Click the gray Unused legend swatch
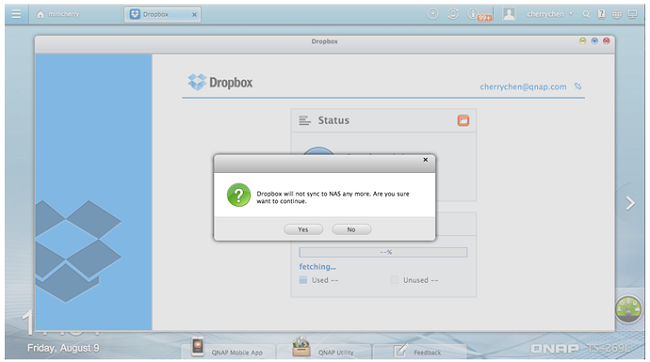 coord(394,280)
